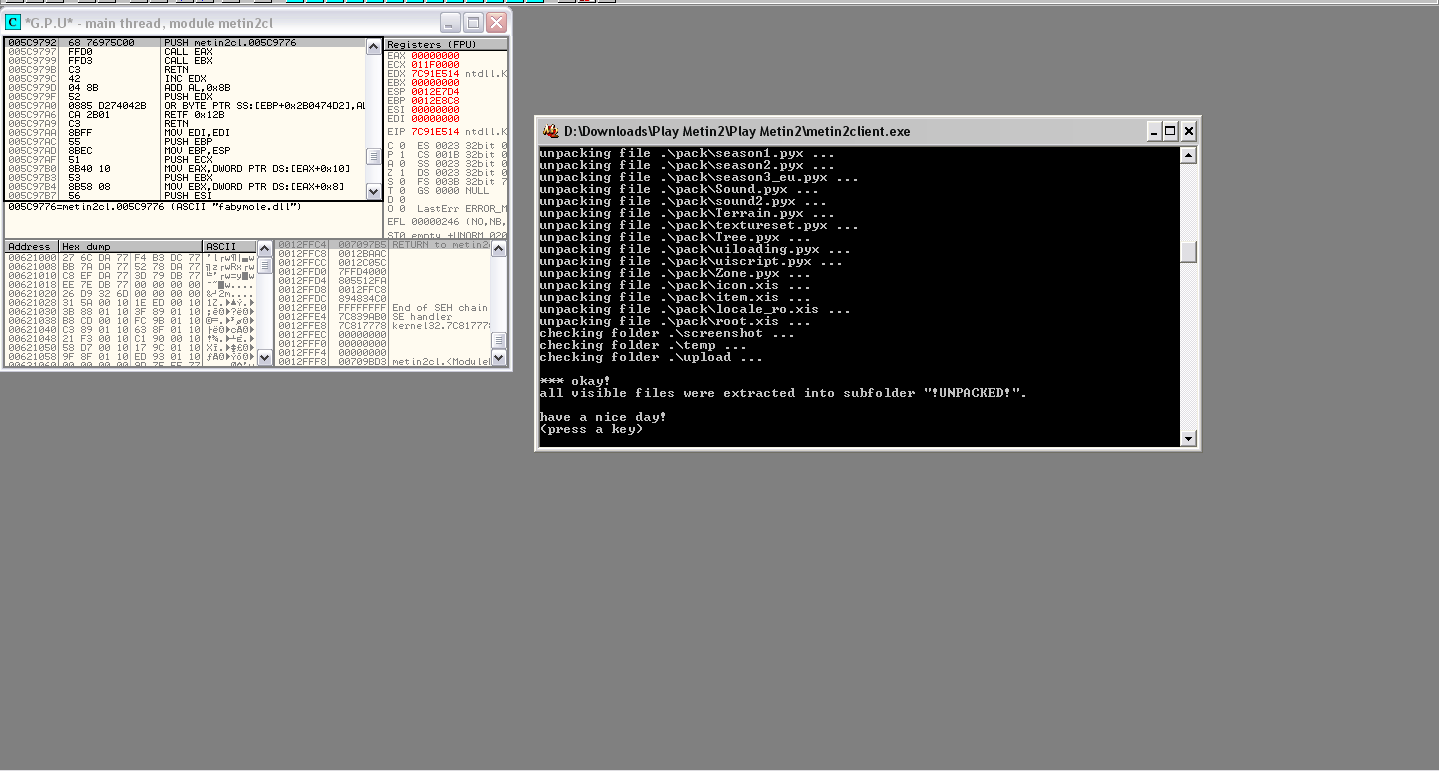
Task: Click console line mentioning "!UNPACKED!" subfolder
Action: click(783, 393)
